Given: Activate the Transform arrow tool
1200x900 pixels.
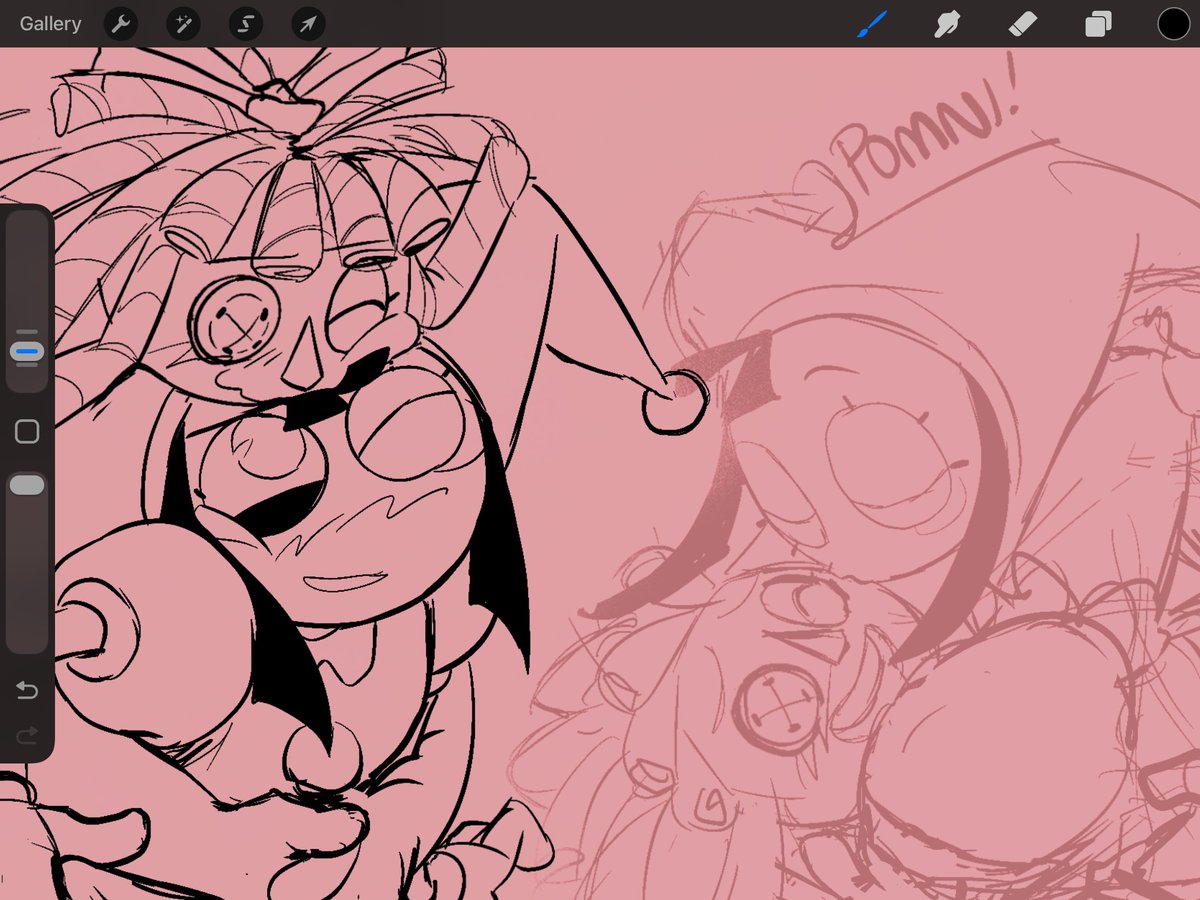Looking at the screenshot, I should pos(308,23).
